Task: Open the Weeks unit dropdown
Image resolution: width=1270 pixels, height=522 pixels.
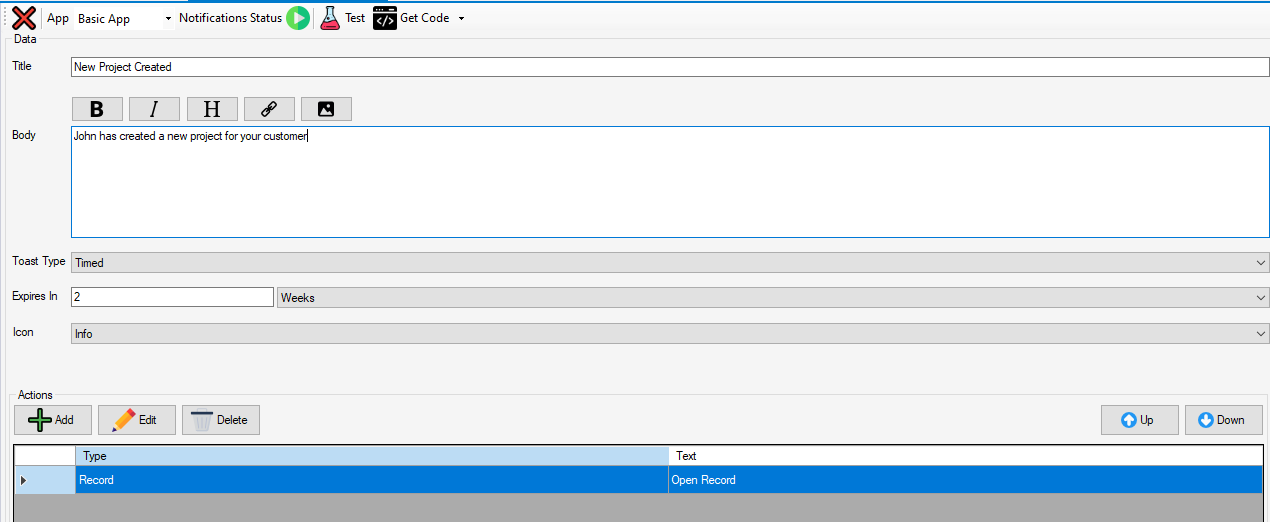Action: [773, 297]
